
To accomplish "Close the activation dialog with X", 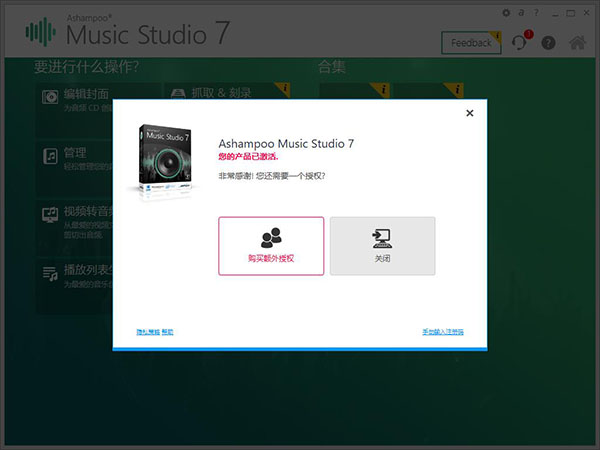I will (x=470, y=113).
